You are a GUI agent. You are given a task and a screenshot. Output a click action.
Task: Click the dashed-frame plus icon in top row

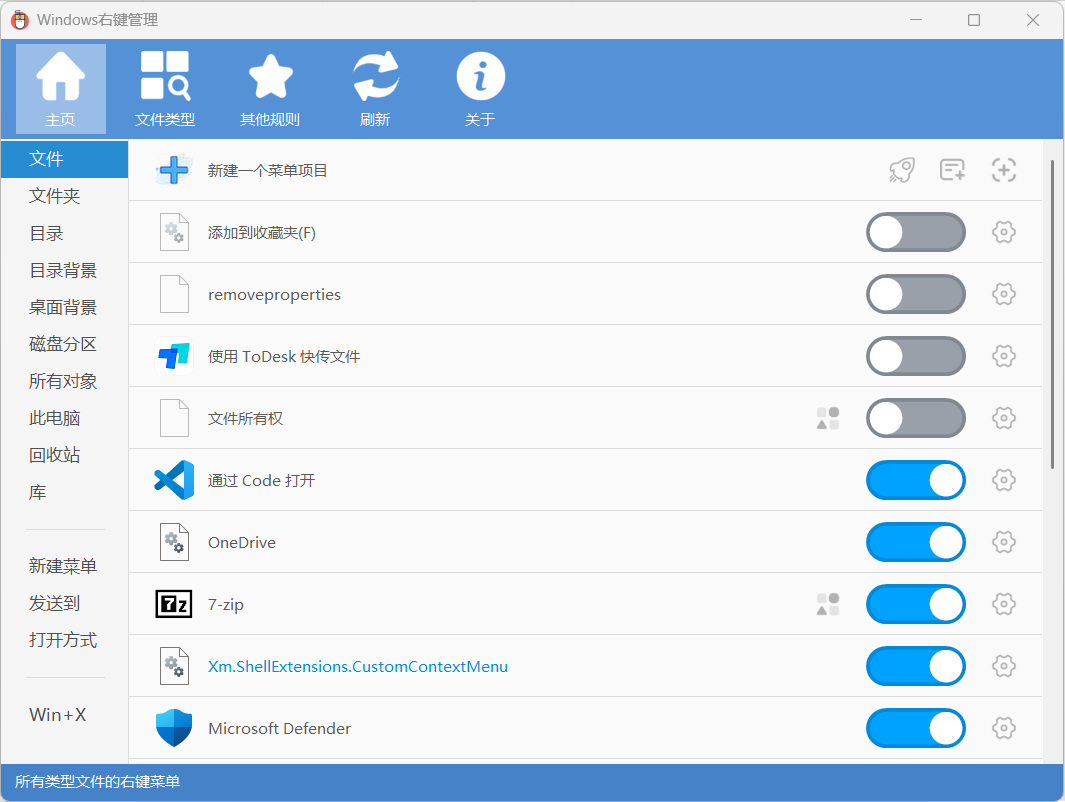tap(1004, 170)
